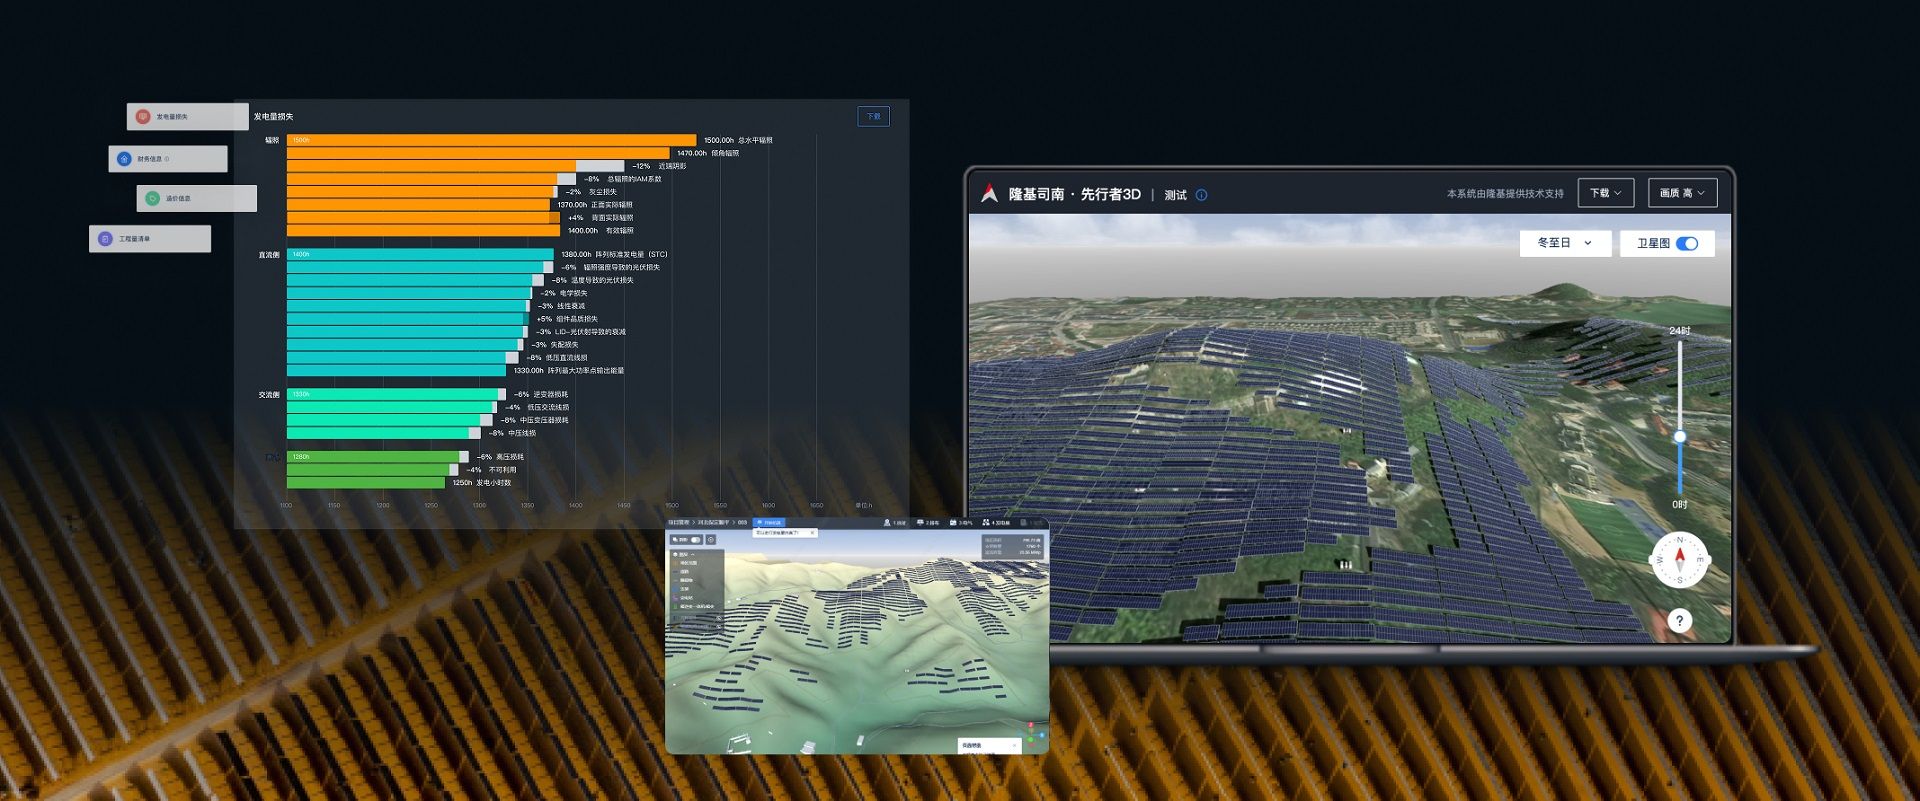This screenshot has height=801, width=1920.
Task: Toggle the 卫星图 satellite map switch
Action: [1687, 243]
